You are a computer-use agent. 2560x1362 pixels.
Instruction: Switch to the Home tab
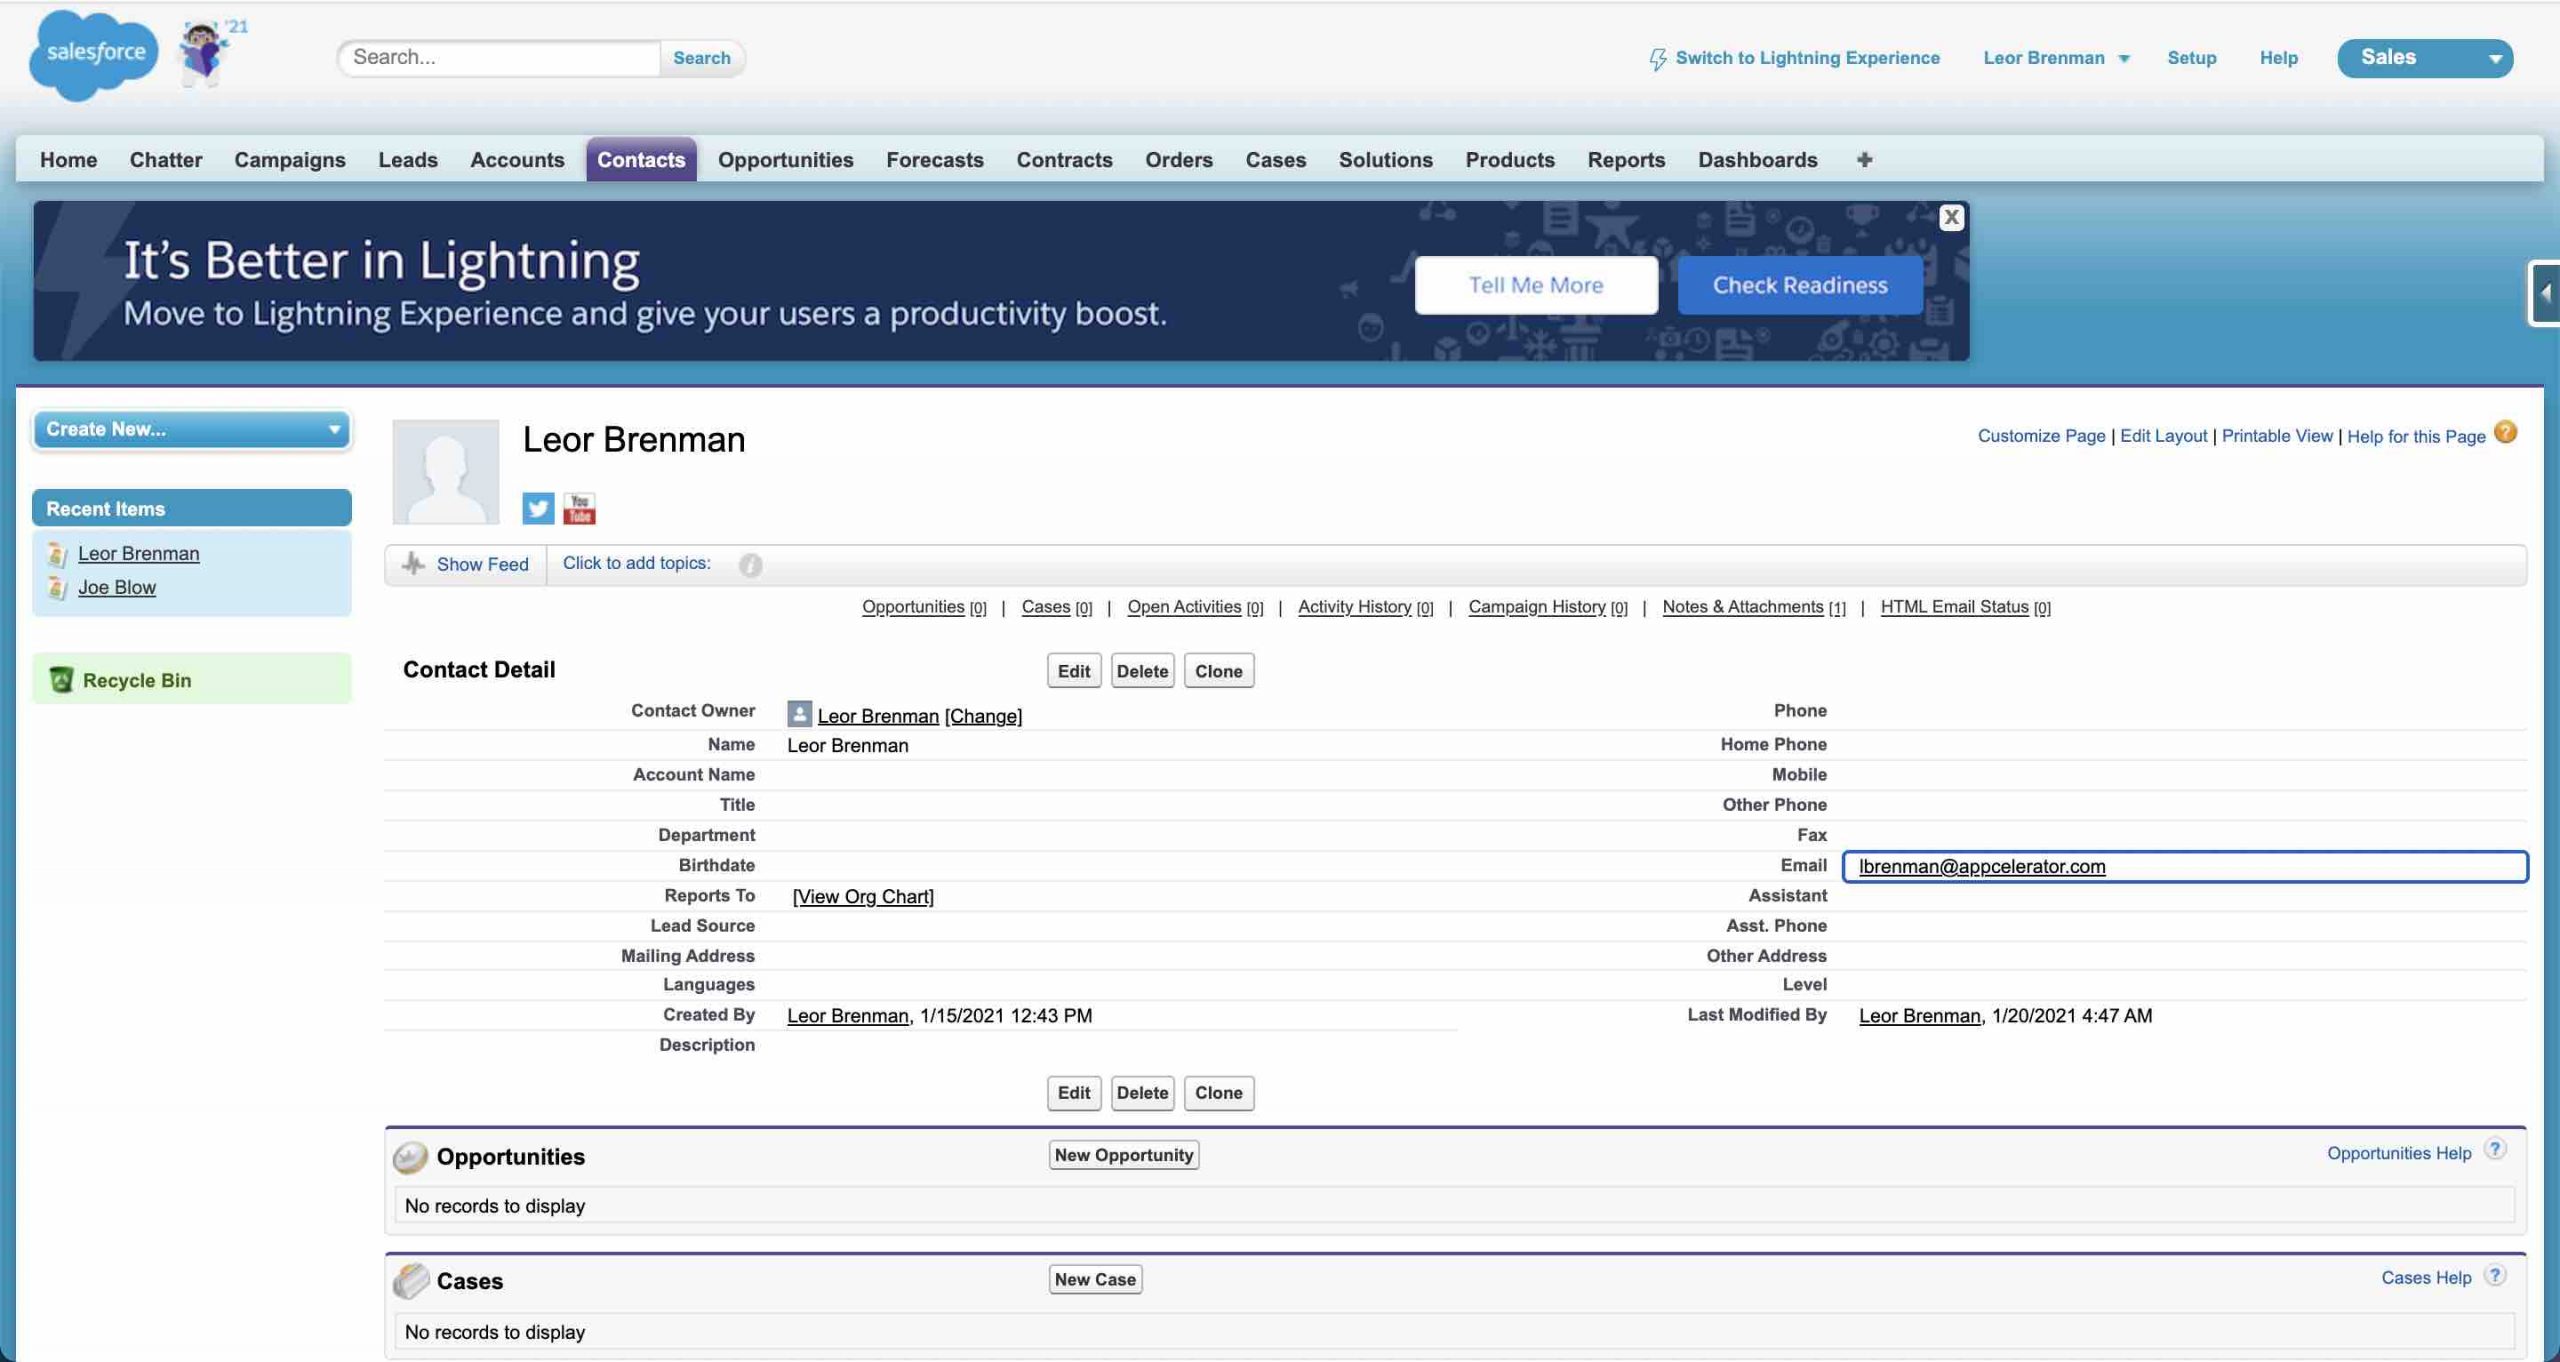point(68,160)
